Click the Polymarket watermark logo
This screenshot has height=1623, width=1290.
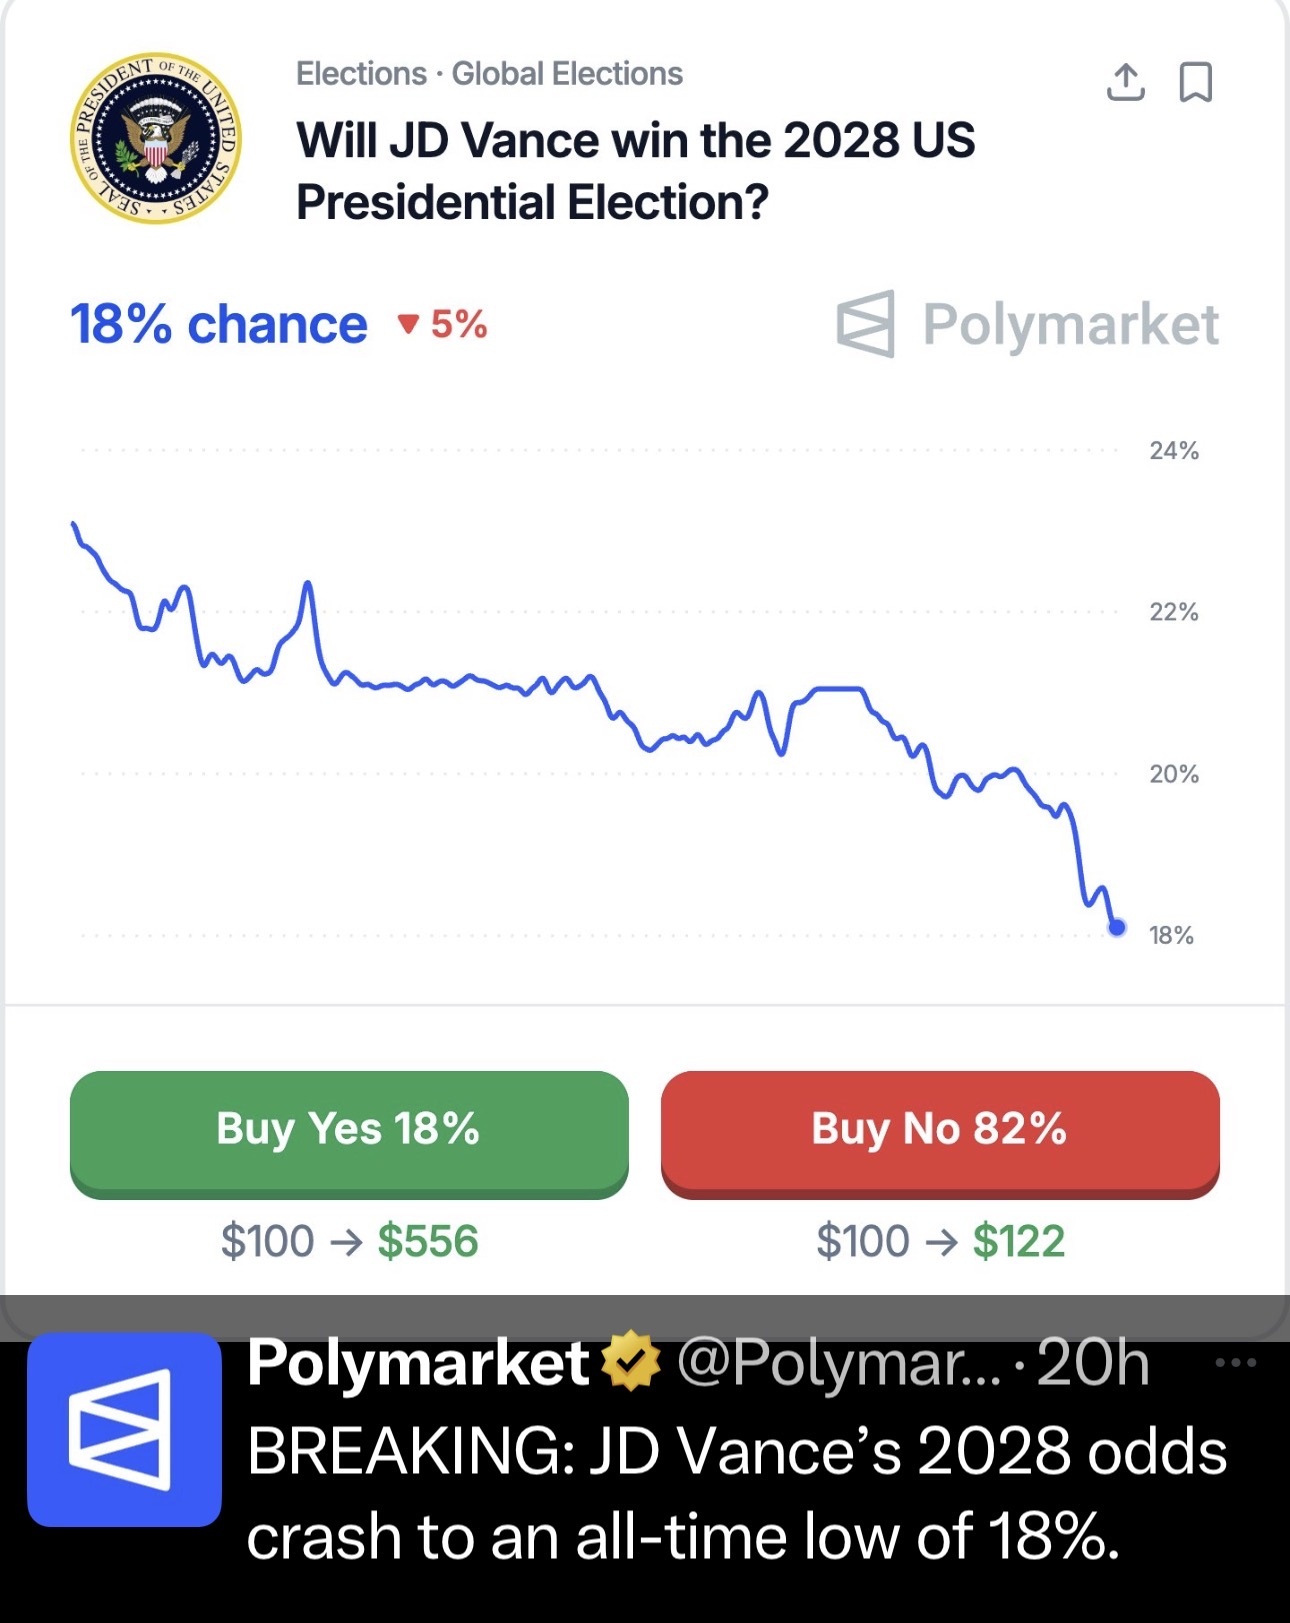1028,324
